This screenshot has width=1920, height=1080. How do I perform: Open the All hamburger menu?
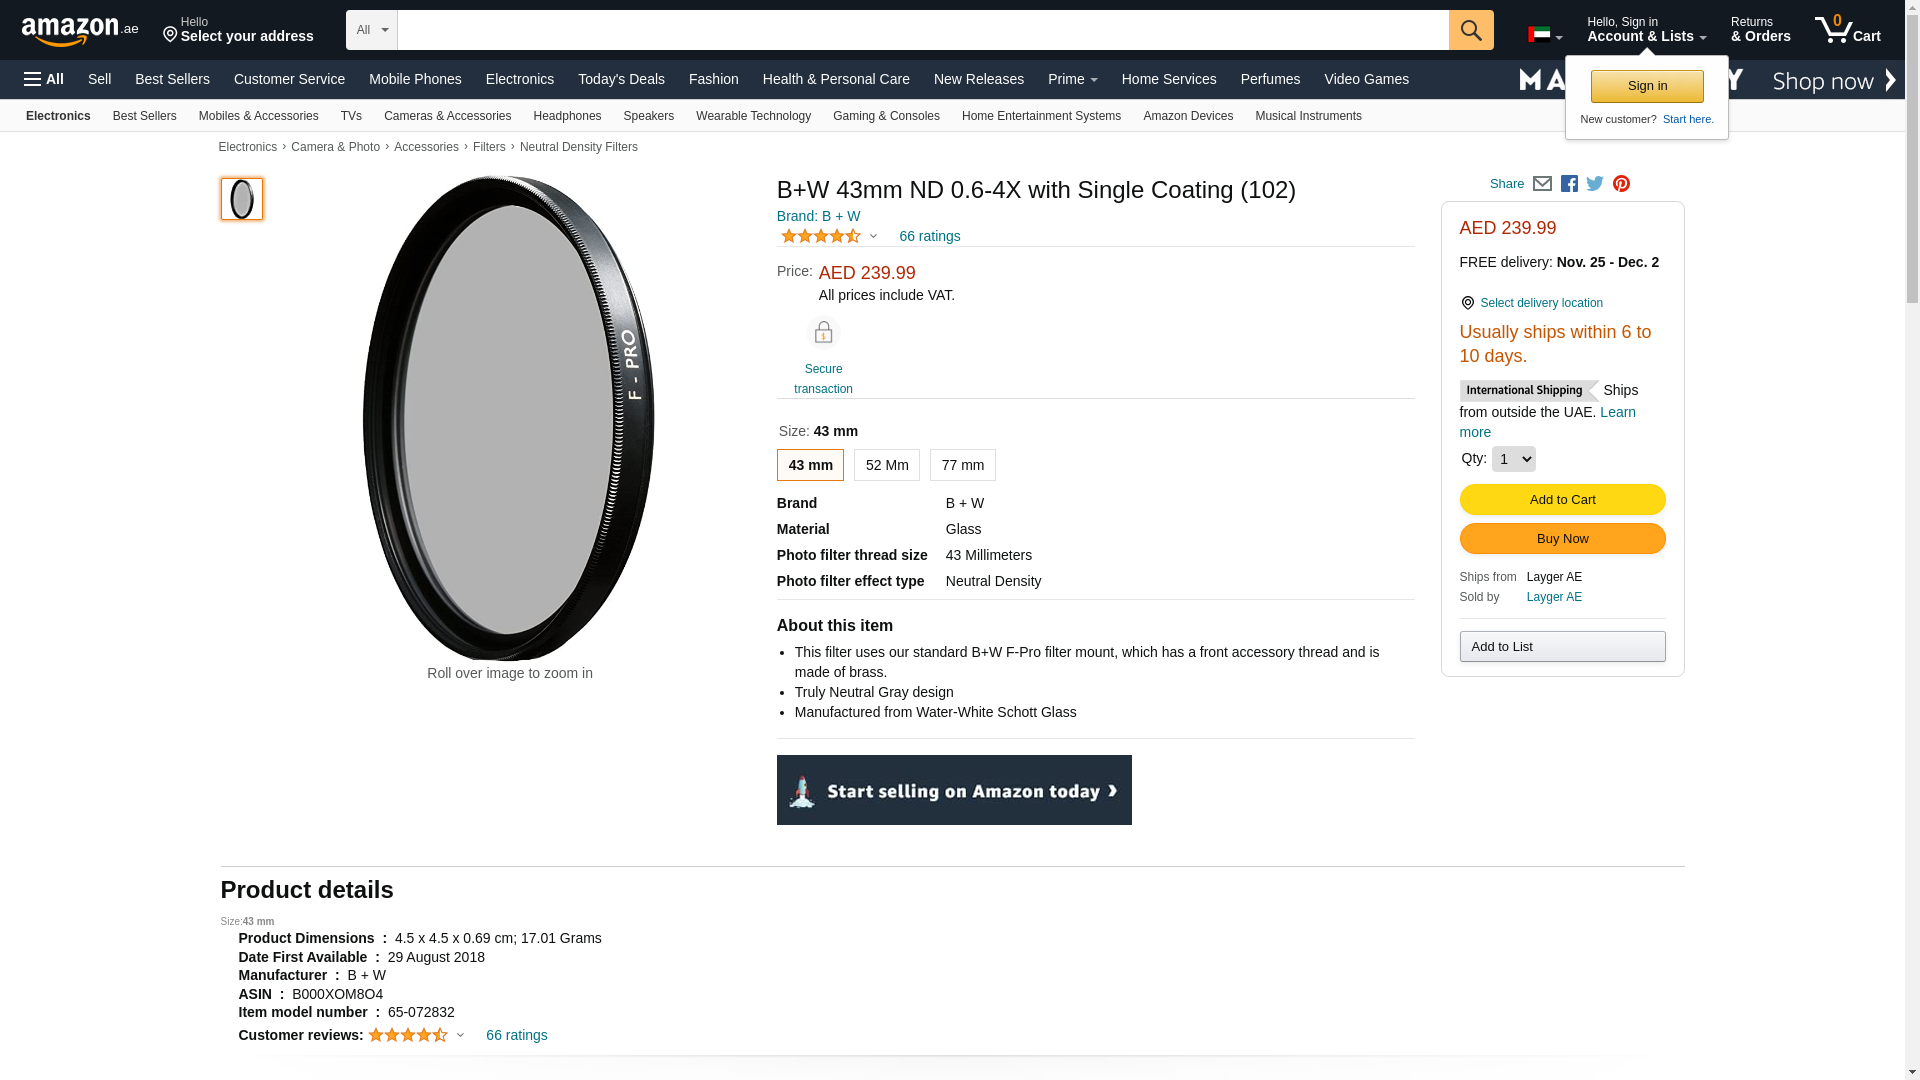point(44,79)
